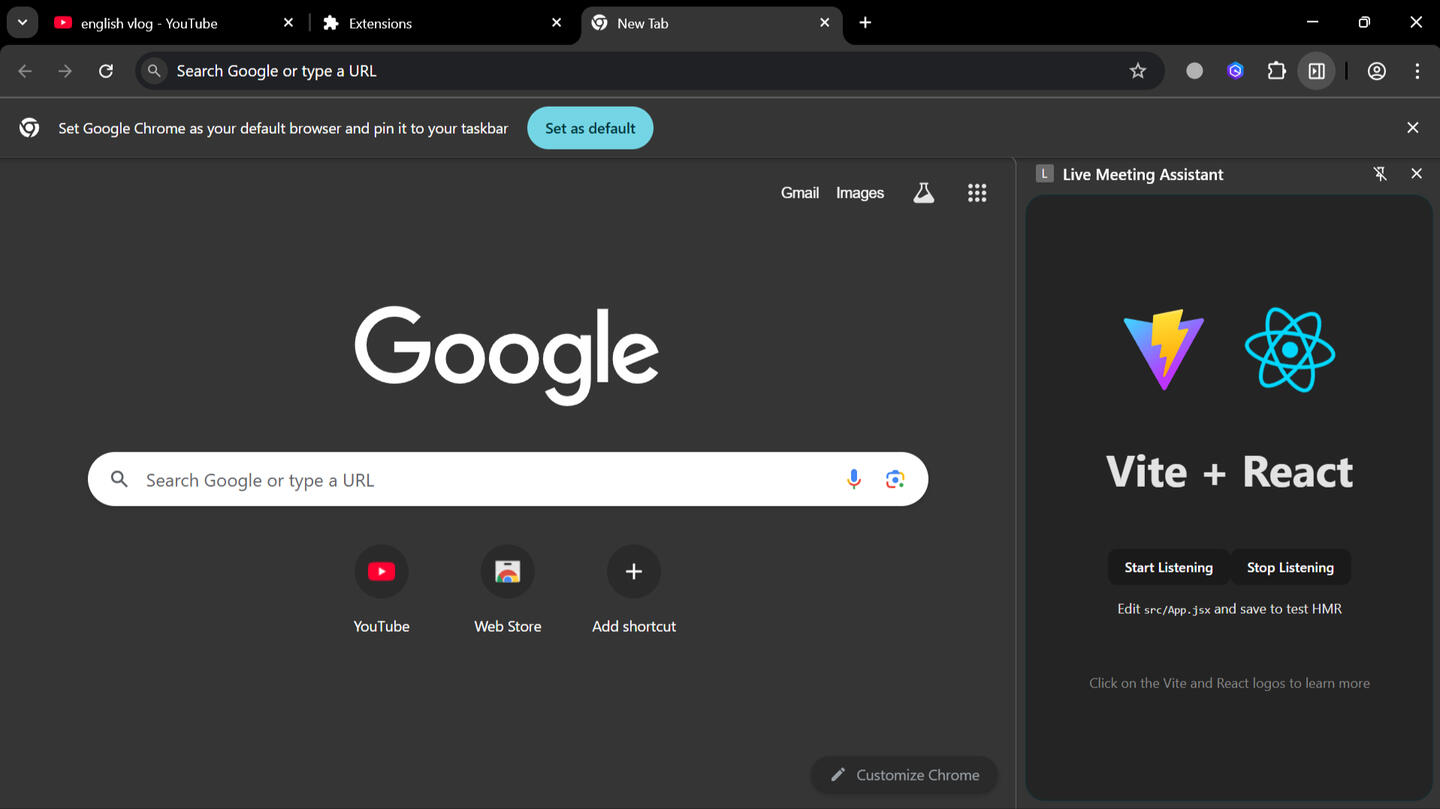
Task: Open the Google apps grid
Action: point(977,193)
